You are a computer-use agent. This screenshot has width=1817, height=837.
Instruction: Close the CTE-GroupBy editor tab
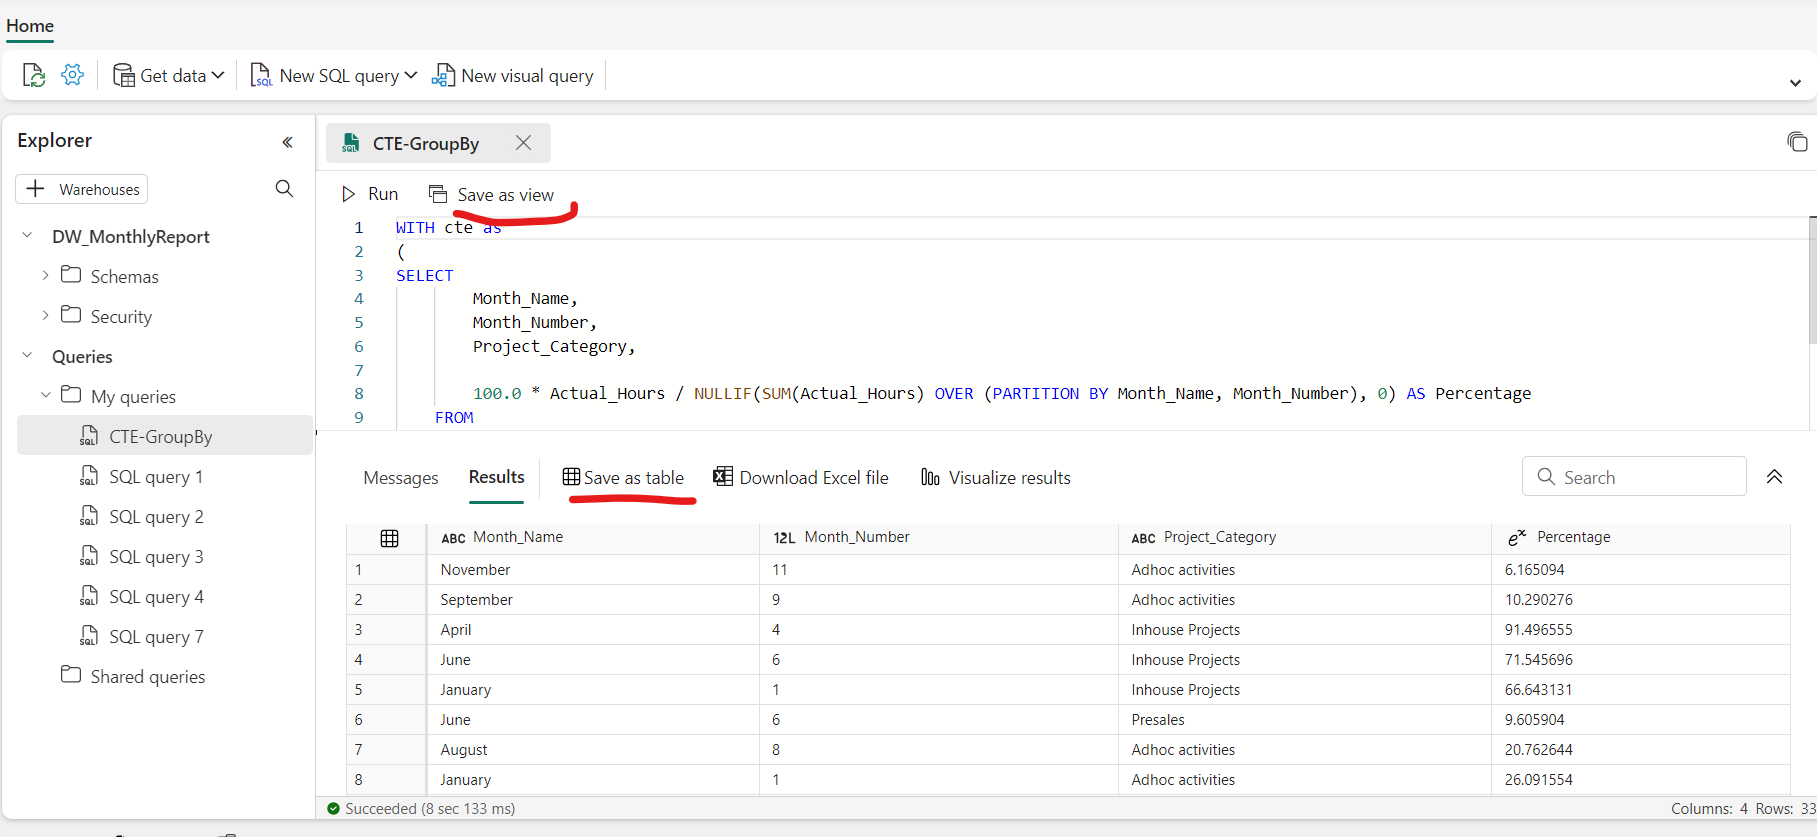[x=523, y=143]
